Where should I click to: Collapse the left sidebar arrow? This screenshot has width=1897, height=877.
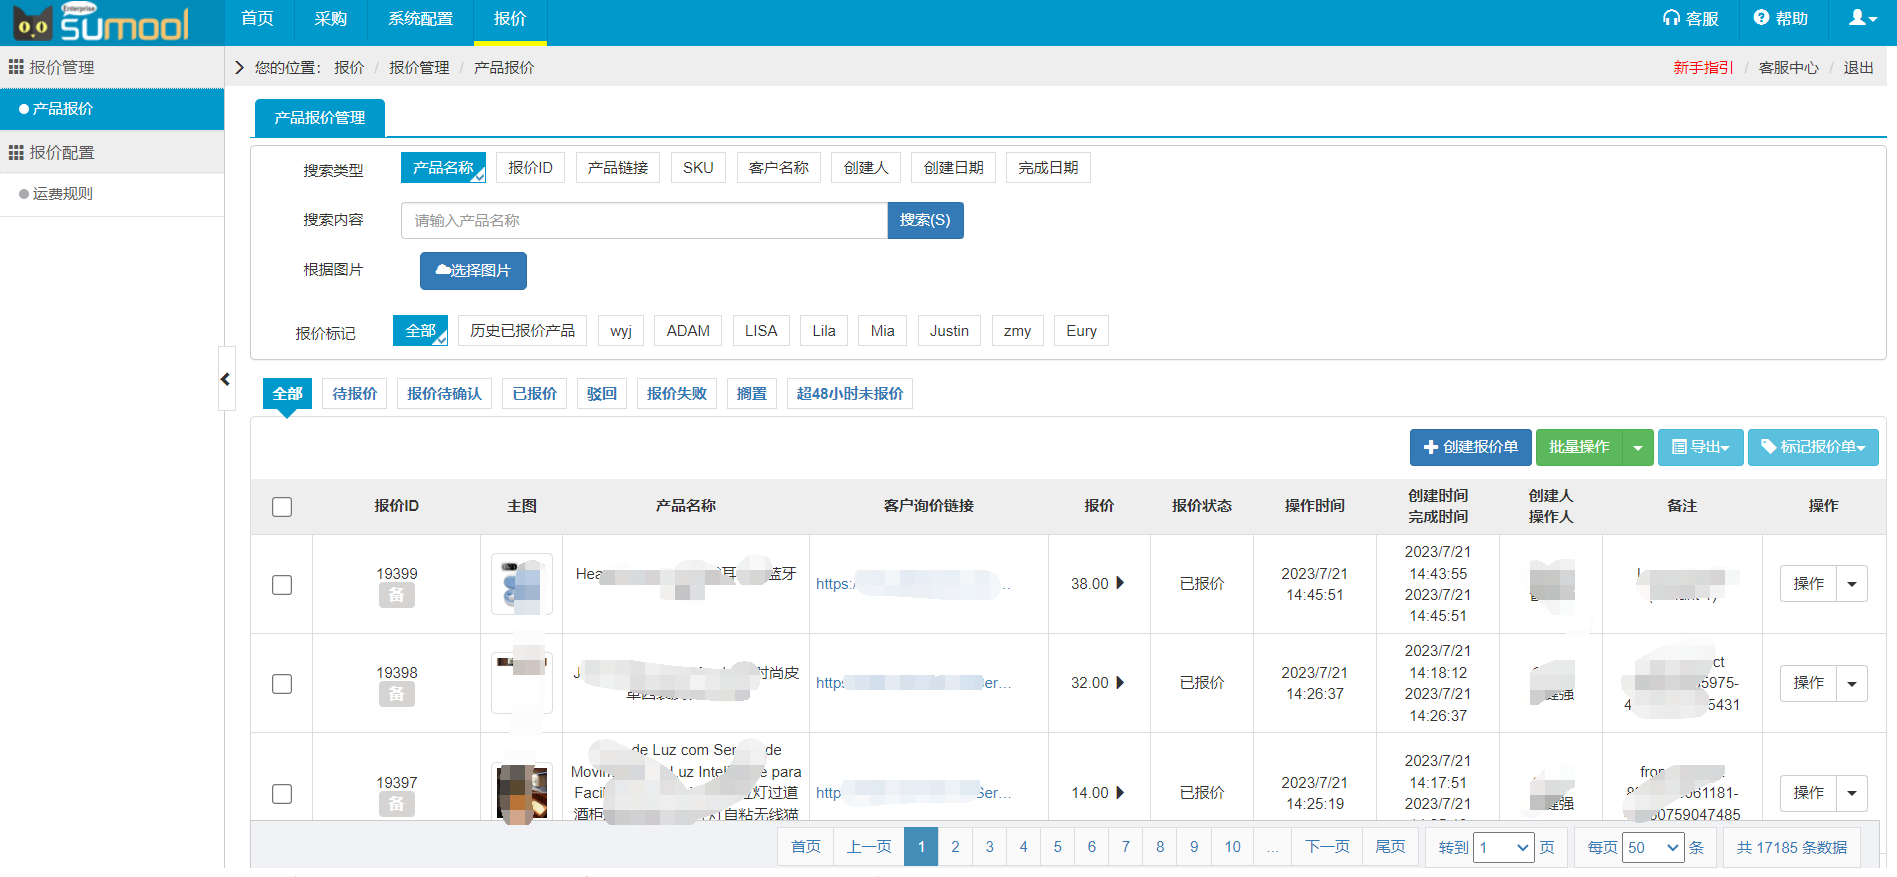pyautogui.click(x=226, y=379)
